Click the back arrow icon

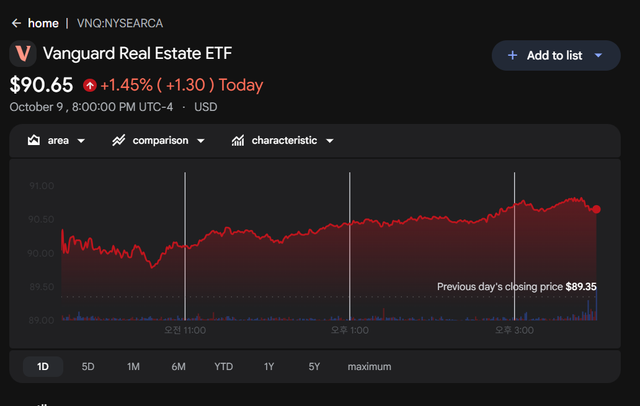click(16, 23)
